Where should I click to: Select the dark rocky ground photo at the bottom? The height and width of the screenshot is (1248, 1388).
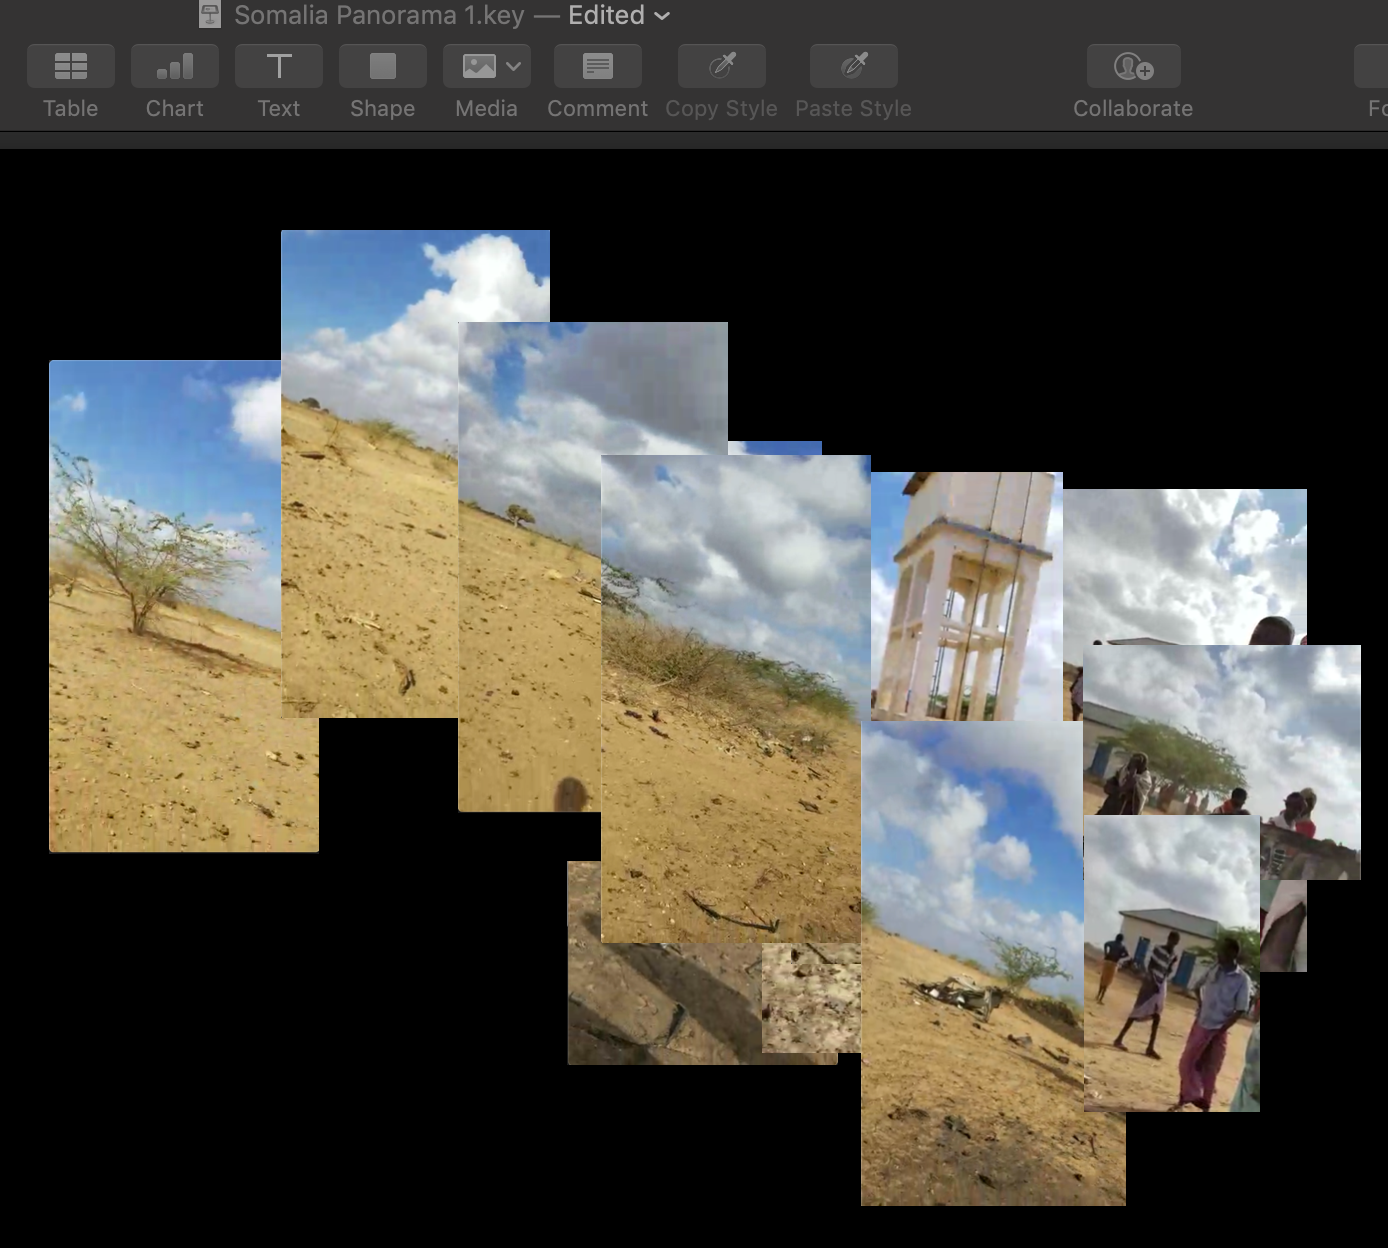point(664,1004)
